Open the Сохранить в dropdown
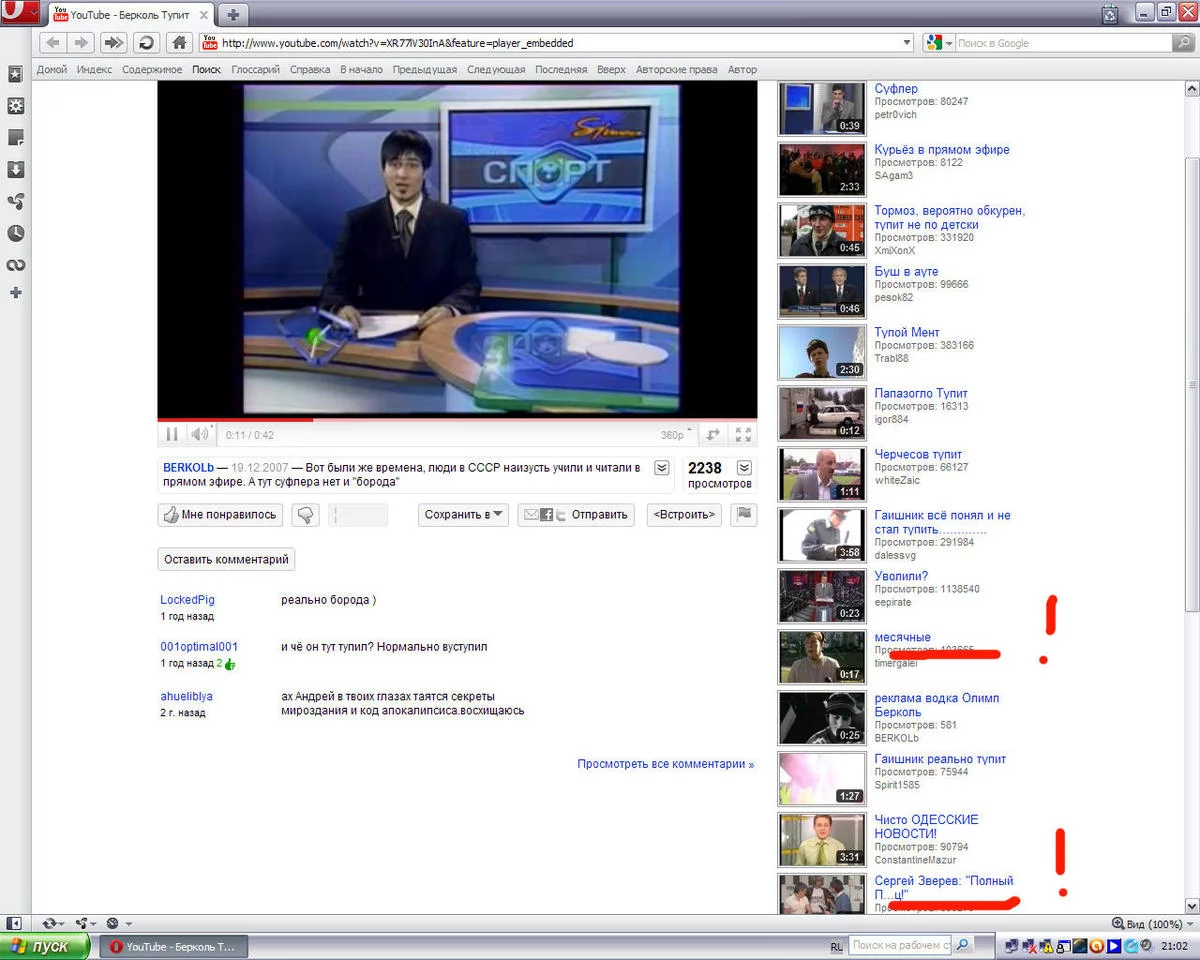This screenshot has height=960, width=1200. (464, 515)
